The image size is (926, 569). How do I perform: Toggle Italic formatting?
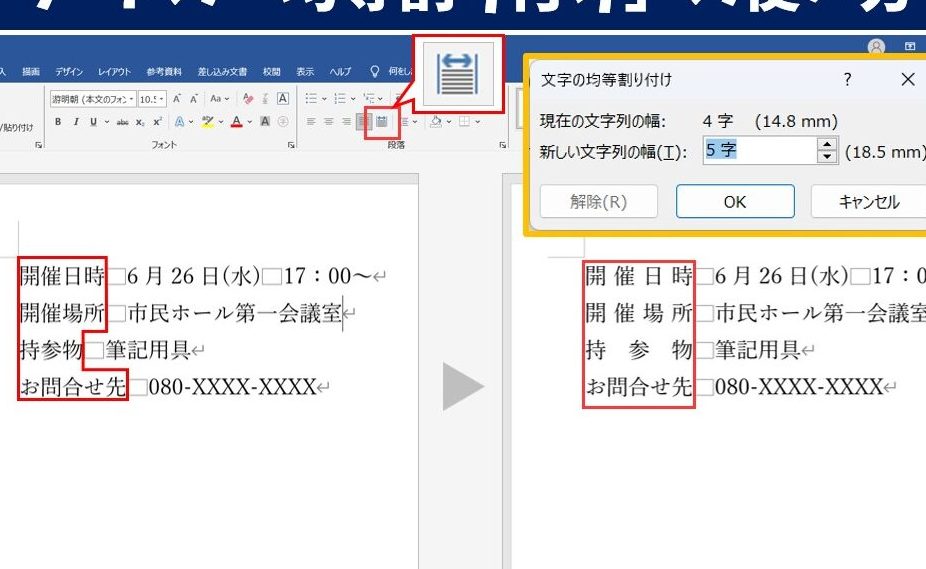coord(76,122)
